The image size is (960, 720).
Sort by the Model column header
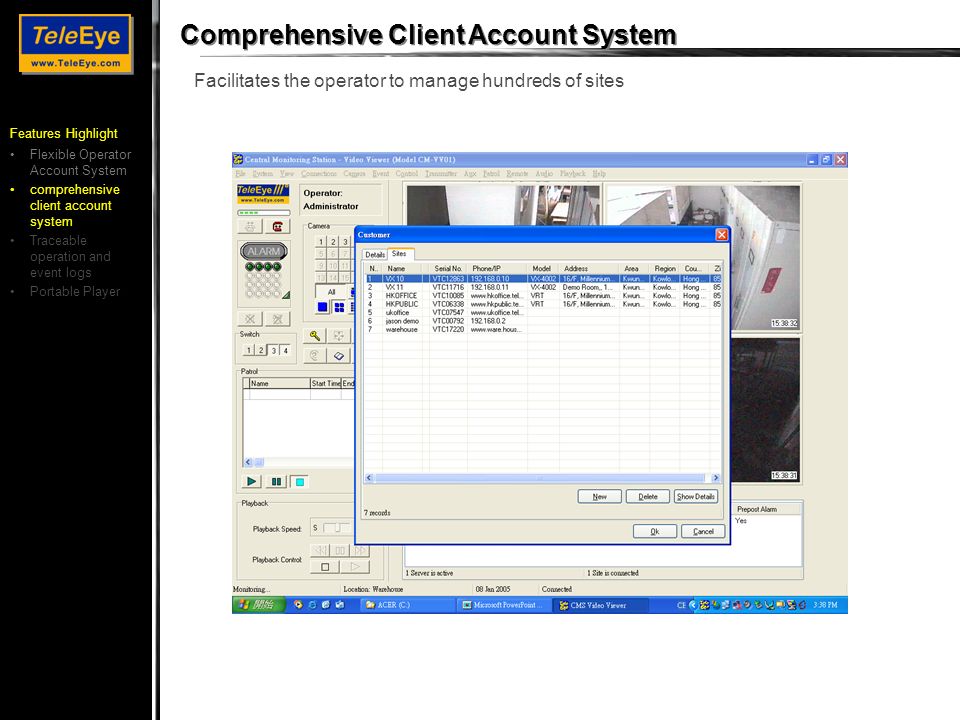point(542,269)
